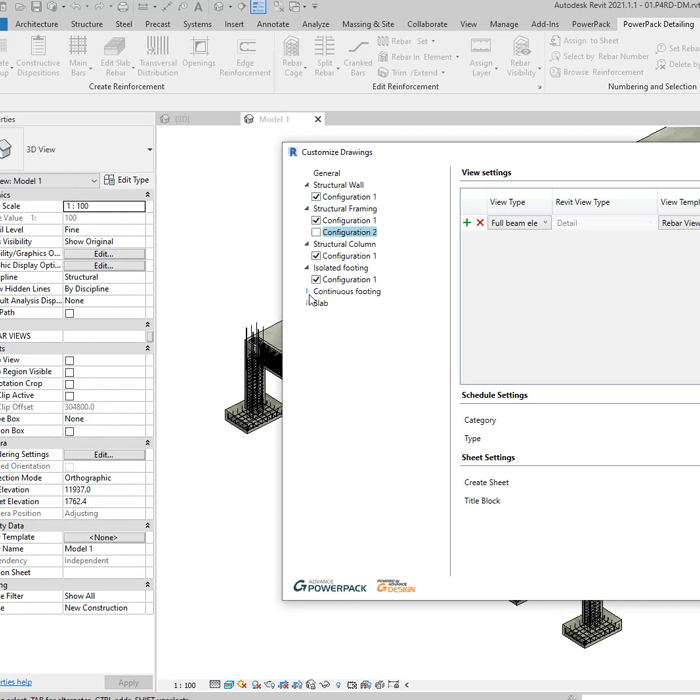Collapse the Isolated footing tree node
700x700 pixels.
pyautogui.click(x=307, y=268)
